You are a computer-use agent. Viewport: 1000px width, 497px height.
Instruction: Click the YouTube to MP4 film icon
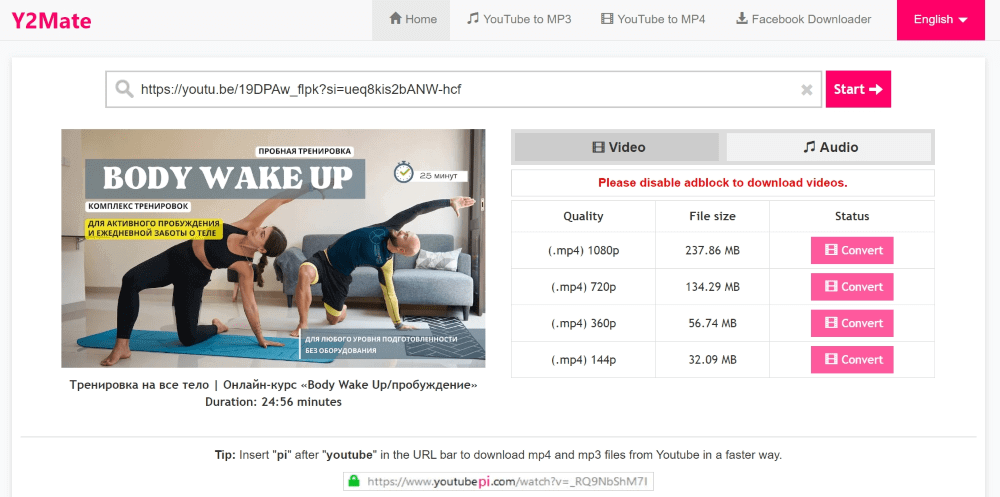(x=607, y=19)
